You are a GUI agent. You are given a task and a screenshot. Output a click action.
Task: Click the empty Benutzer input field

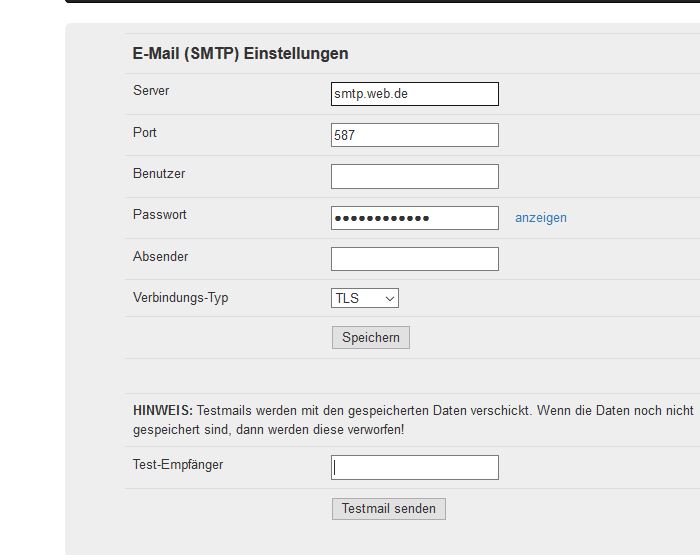[414, 177]
